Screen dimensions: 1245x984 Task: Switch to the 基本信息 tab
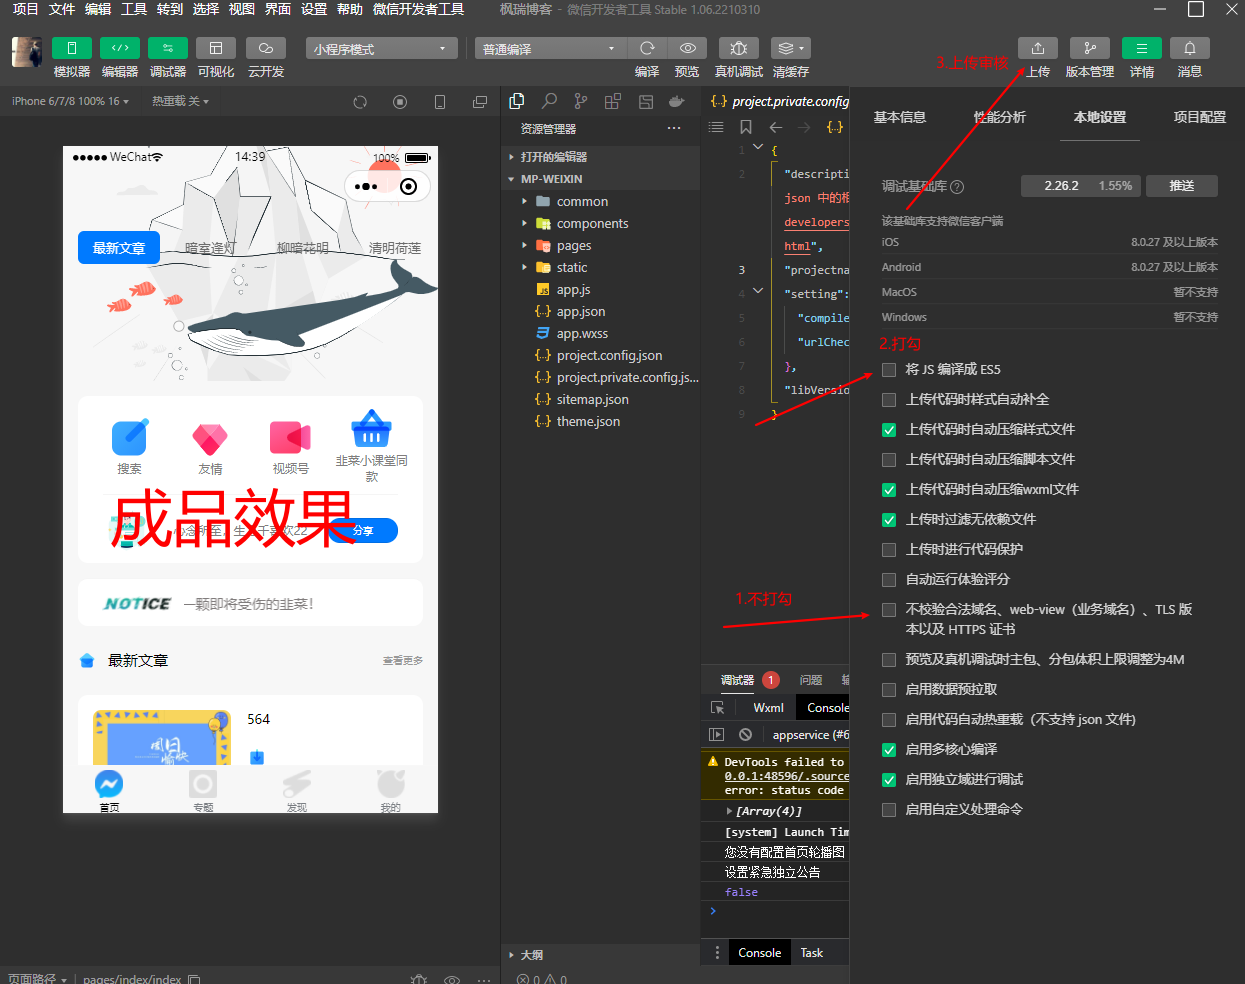click(x=900, y=117)
